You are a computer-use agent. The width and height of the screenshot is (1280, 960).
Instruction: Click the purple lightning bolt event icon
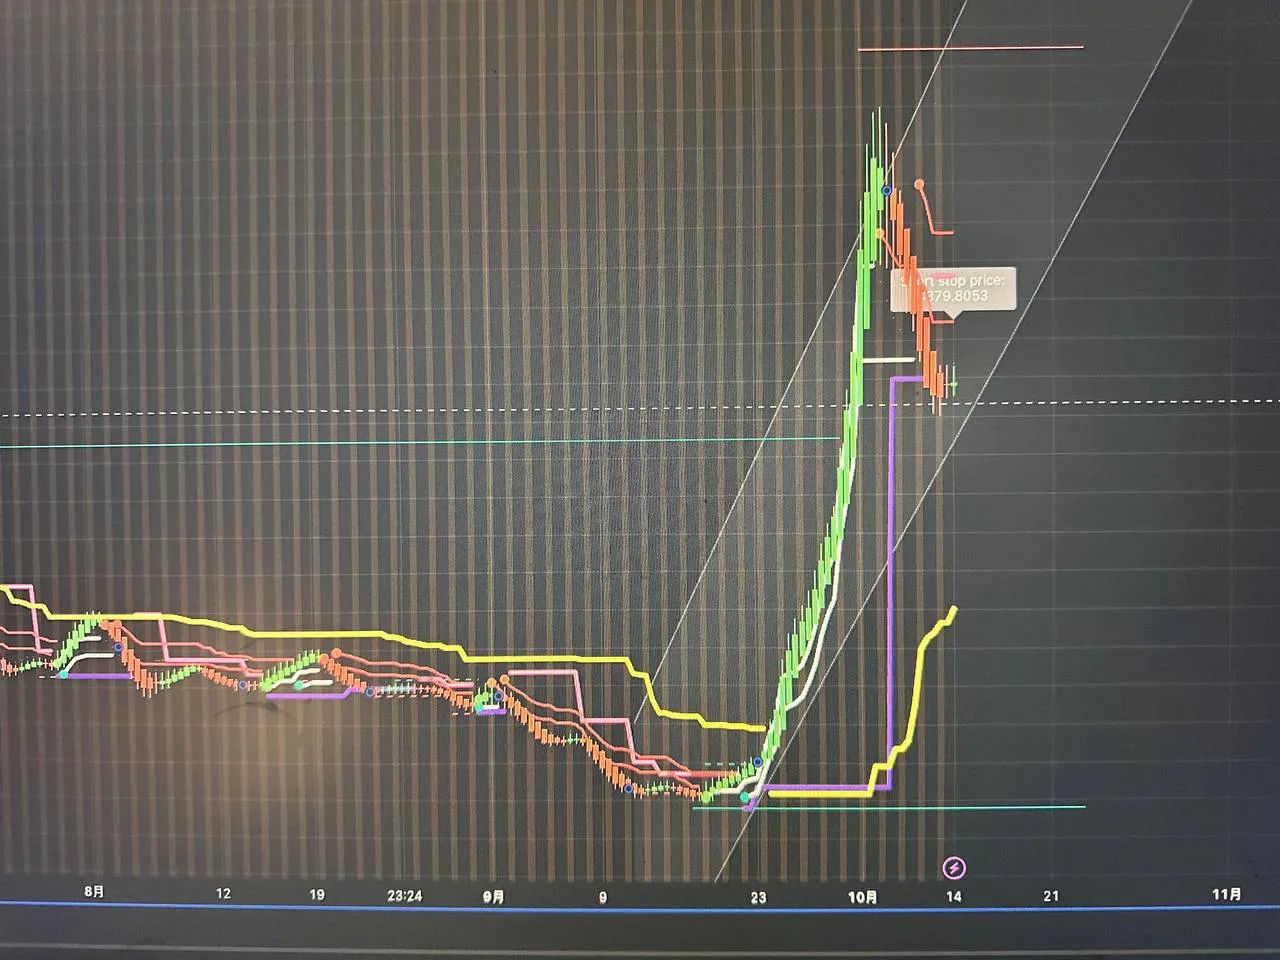coord(955,866)
